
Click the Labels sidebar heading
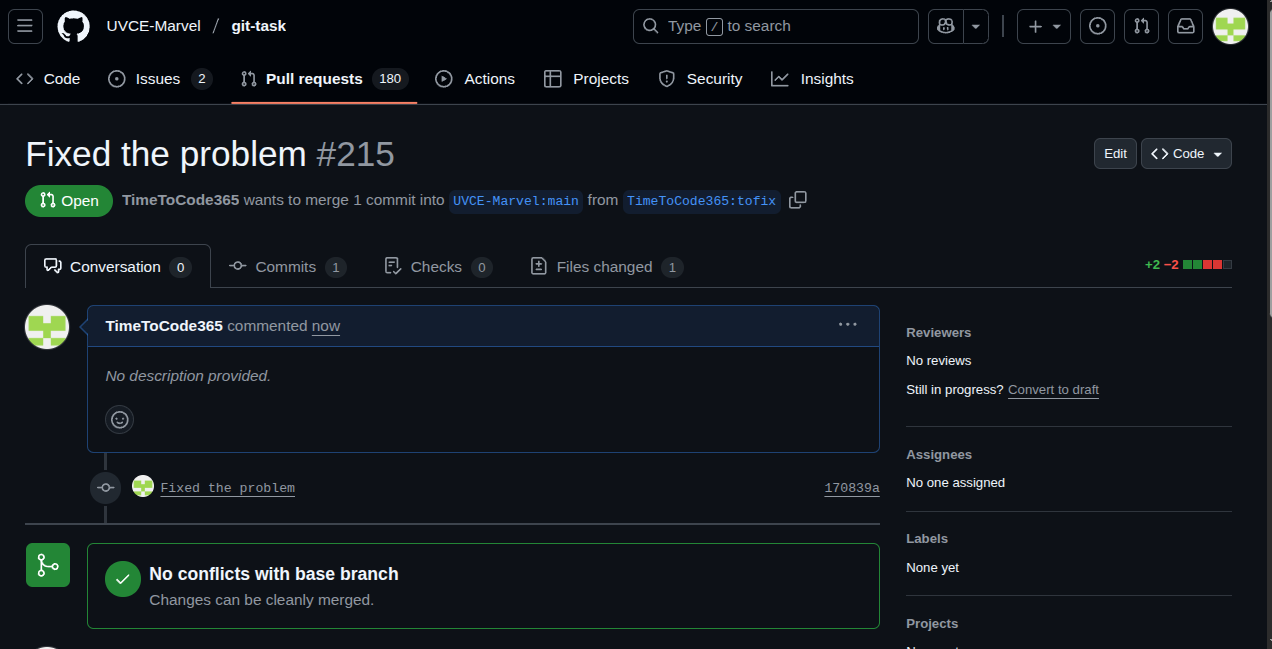click(927, 539)
